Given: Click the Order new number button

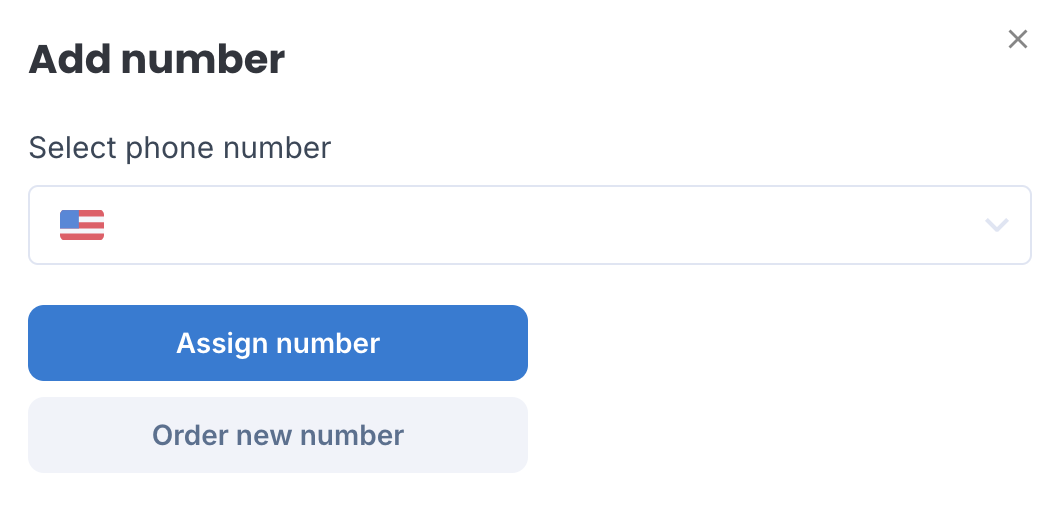Looking at the screenshot, I should [278, 435].
